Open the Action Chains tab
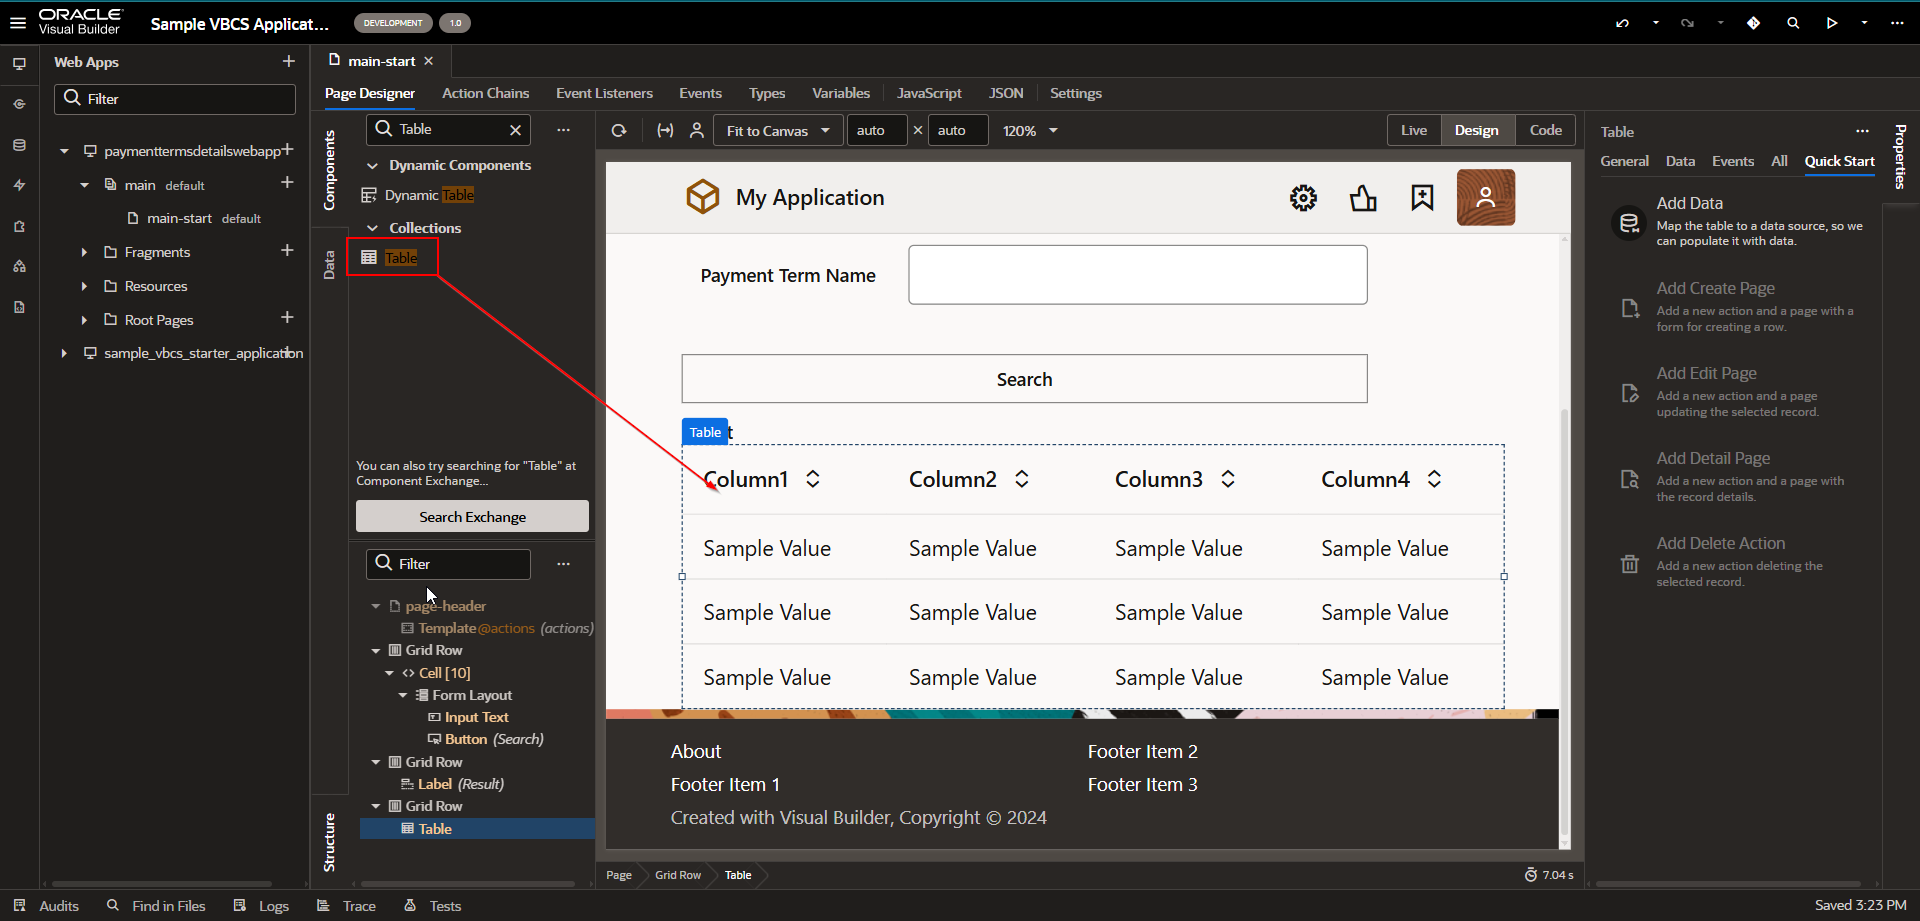Image resolution: width=1920 pixels, height=921 pixels. pyautogui.click(x=486, y=93)
